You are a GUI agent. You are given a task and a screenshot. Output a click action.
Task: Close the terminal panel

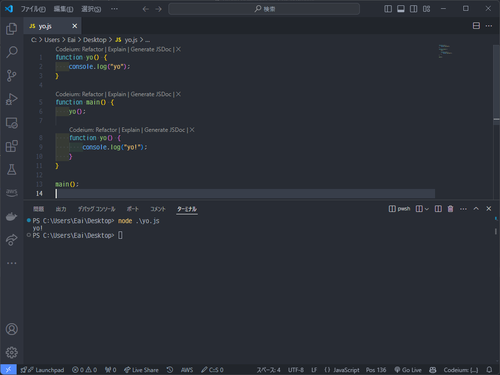tap(489, 209)
